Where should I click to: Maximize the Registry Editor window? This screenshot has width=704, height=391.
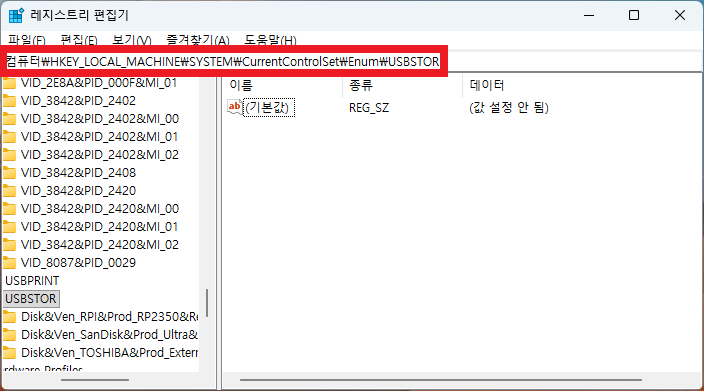634,15
